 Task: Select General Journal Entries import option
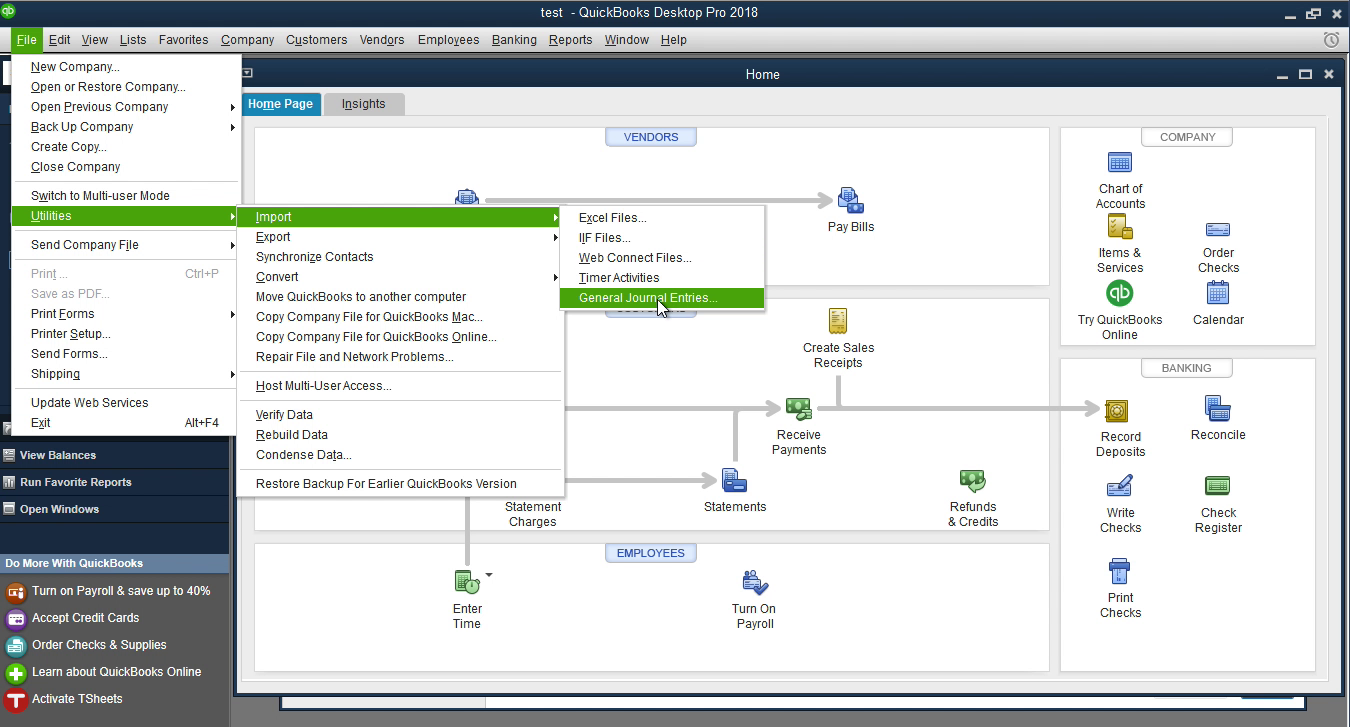click(x=662, y=298)
